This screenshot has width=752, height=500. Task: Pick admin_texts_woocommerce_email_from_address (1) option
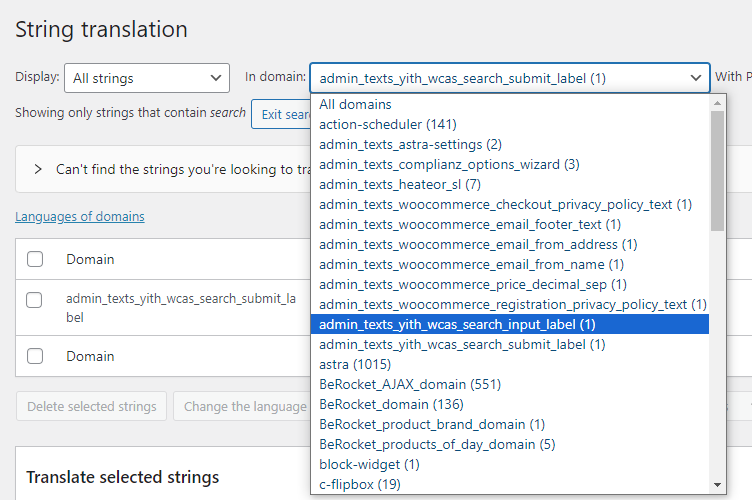pos(509,244)
